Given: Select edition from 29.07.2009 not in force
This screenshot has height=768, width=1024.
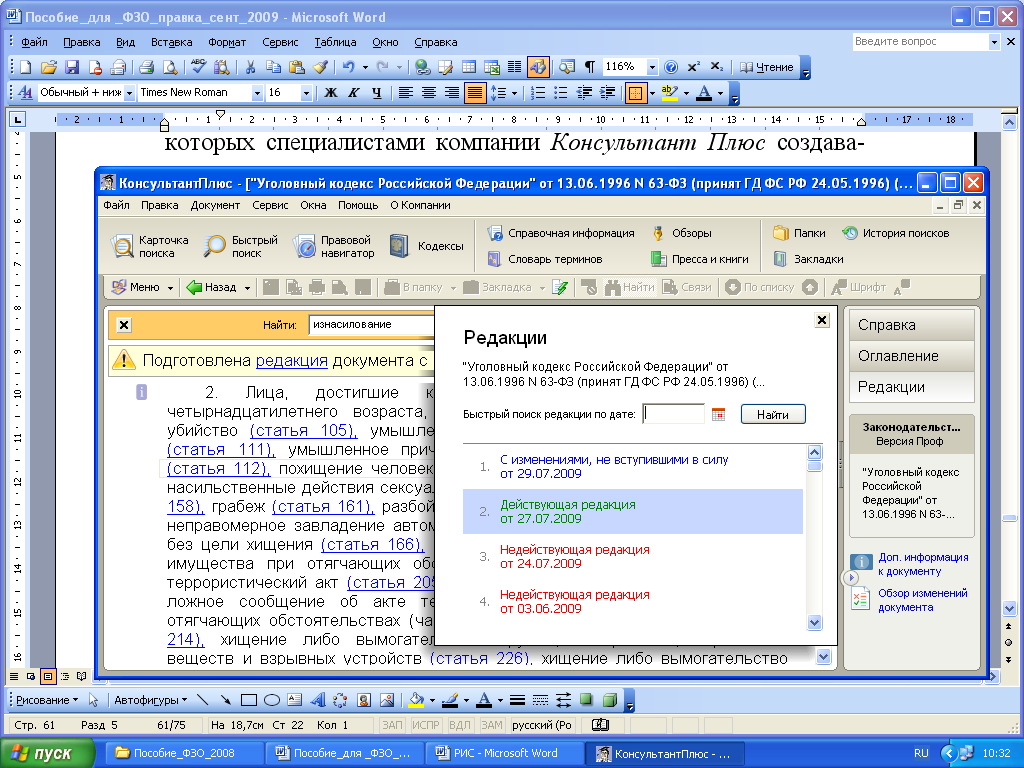Looking at the screenshot, I should click(x=633, y=467).
